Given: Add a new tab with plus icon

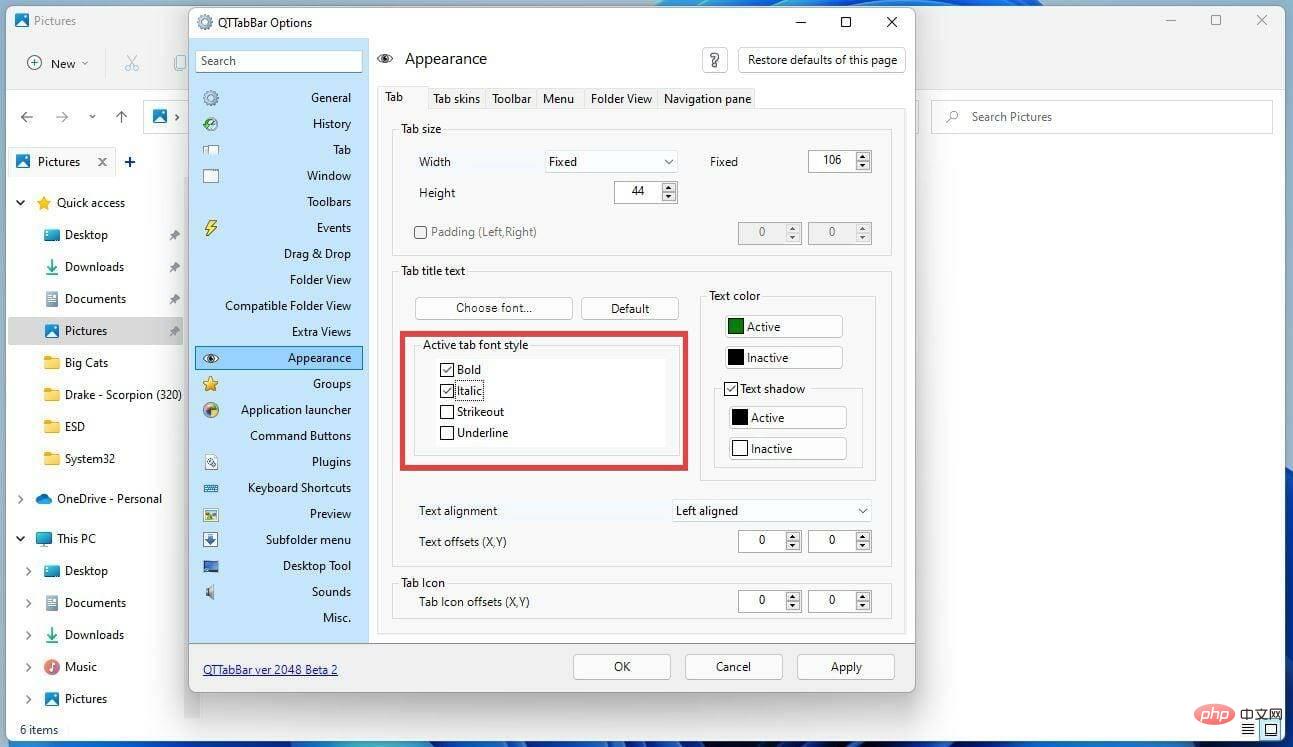Looking at the screenshot, I should pos(130,162).
